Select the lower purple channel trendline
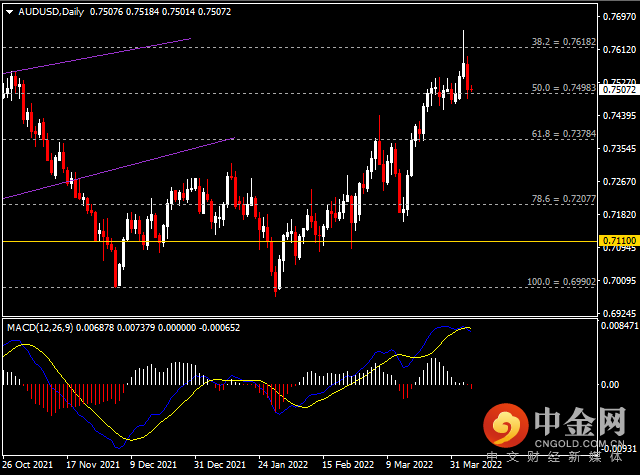Image resolution: width=640 pixels, height=475 pixels. click(x=118, y=168)
